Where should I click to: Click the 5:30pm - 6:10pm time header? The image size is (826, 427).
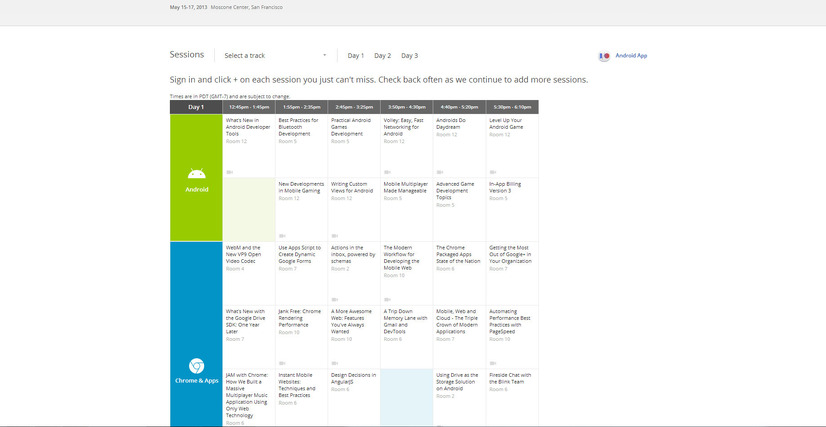[x=512, y=107]
